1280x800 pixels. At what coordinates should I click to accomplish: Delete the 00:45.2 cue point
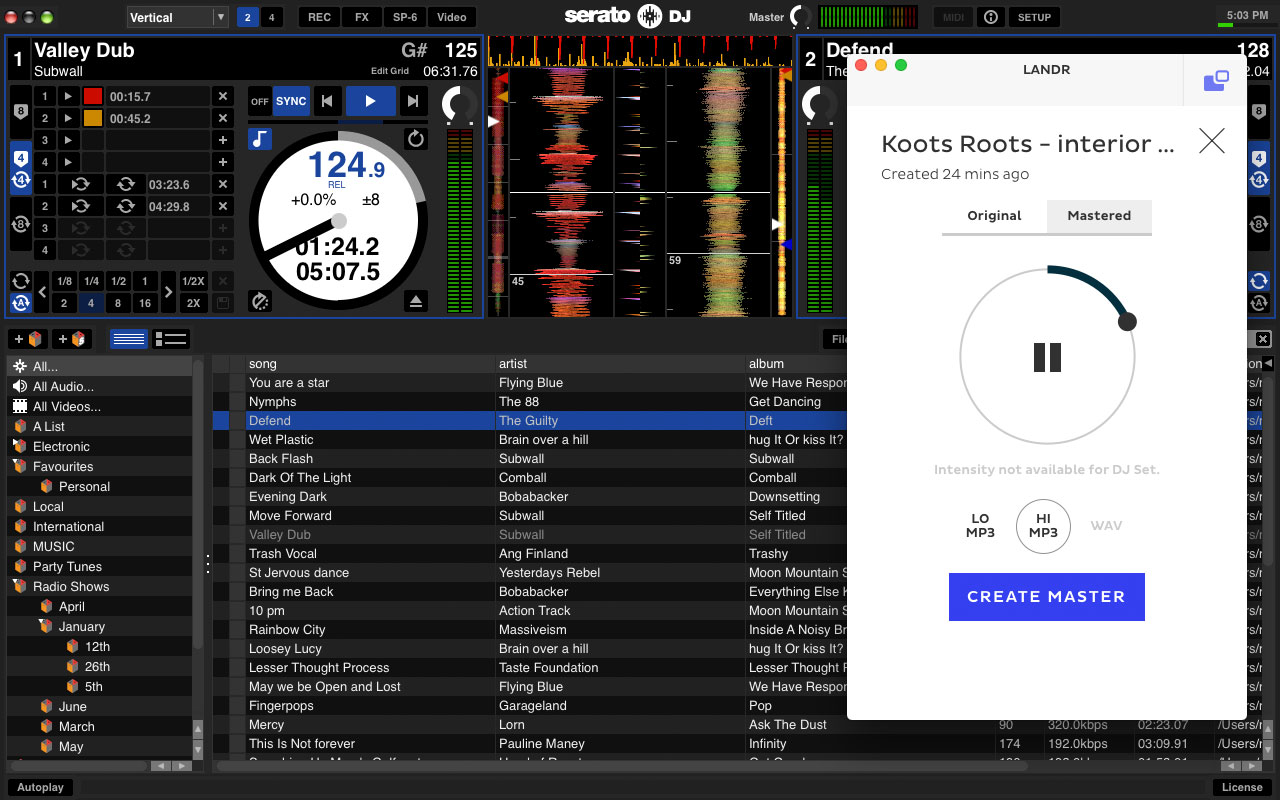pos(223,119)
